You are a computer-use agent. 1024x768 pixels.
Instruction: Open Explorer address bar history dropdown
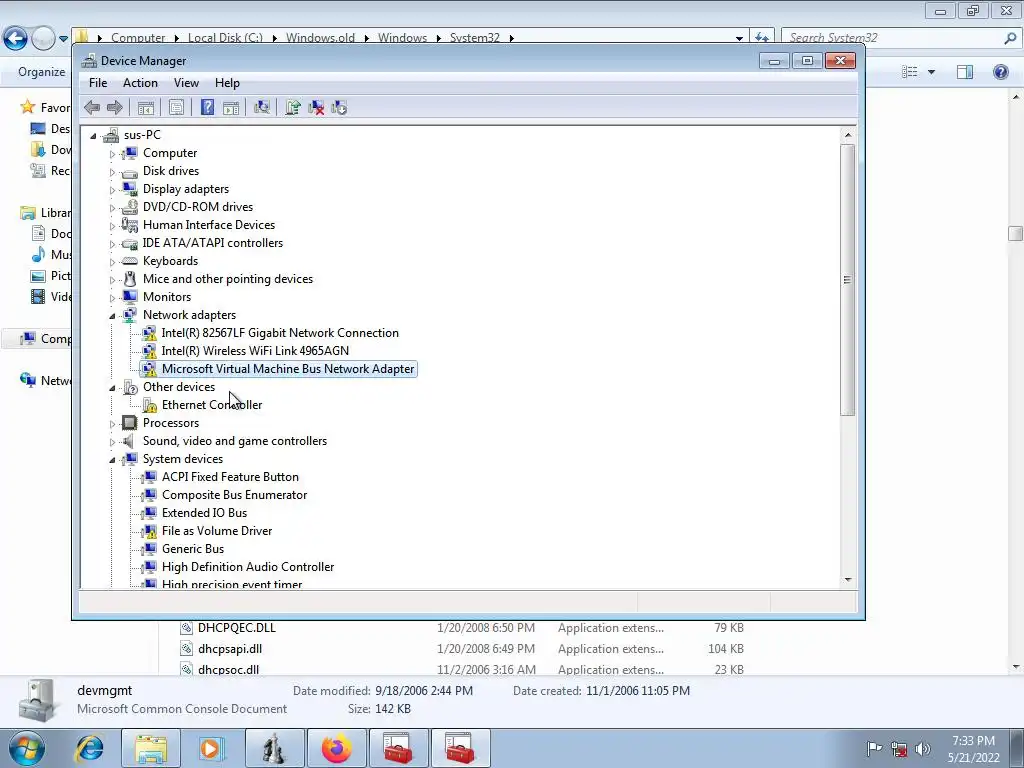coord(739,39)
